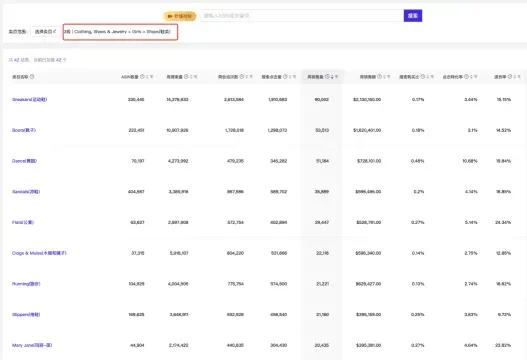Click the info icon of the column showing 14,279,833
This screenshot has width=527, height=360.
pyautogui.click(x=186, y=77)
